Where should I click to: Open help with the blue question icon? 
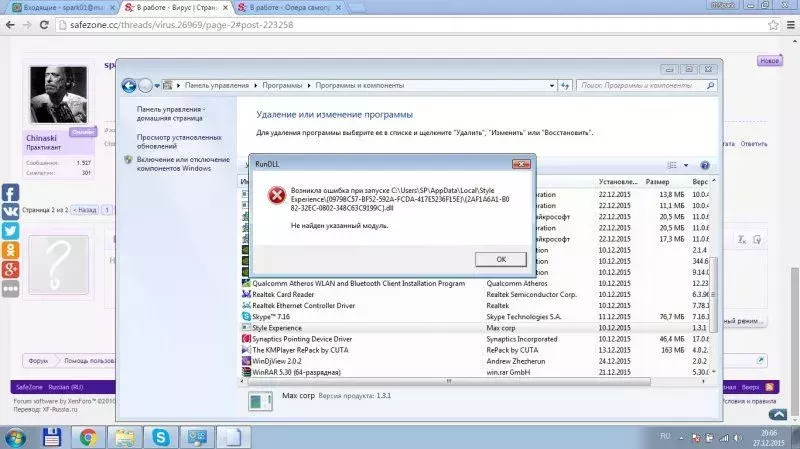[705, 165]
